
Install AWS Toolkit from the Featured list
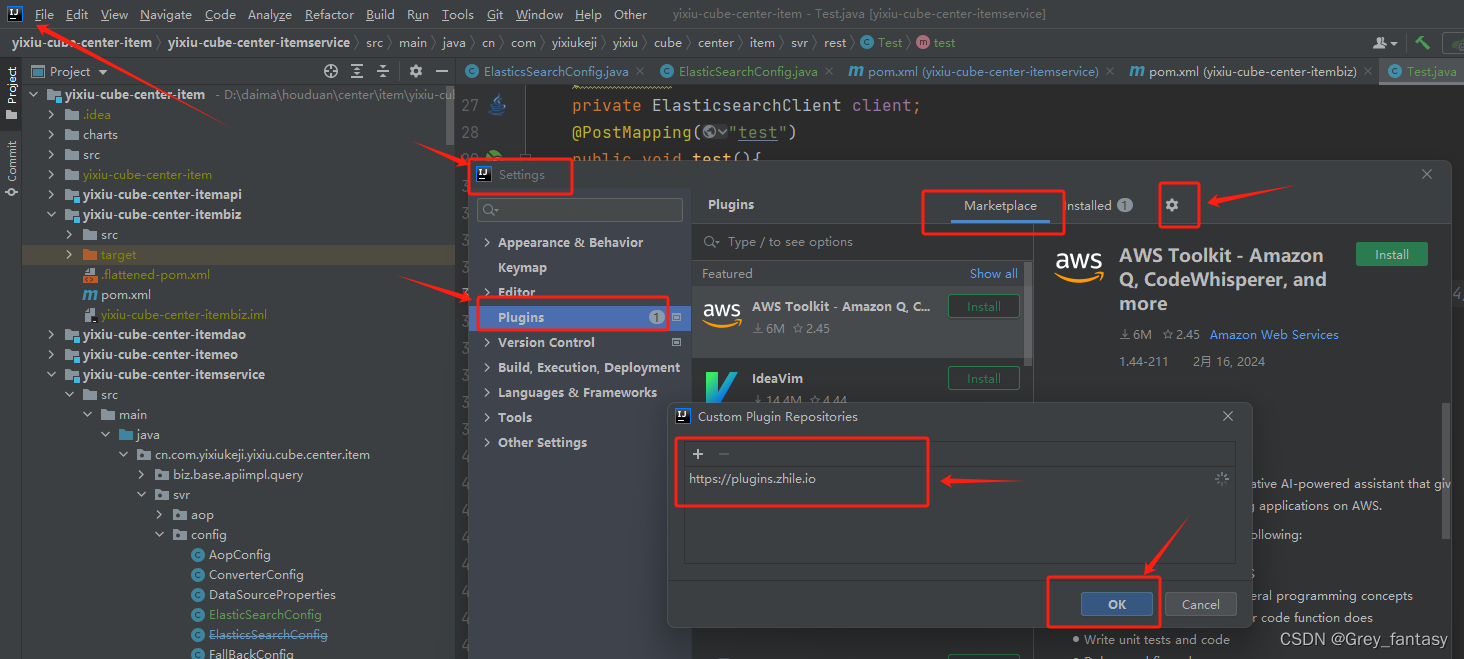983,307
